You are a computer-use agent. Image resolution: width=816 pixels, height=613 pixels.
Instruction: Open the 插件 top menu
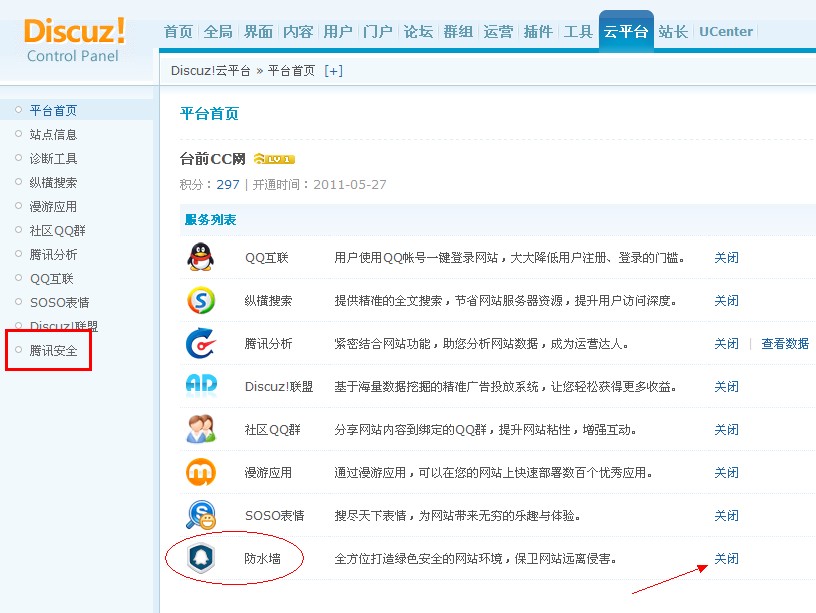click(x=538, y=32)
